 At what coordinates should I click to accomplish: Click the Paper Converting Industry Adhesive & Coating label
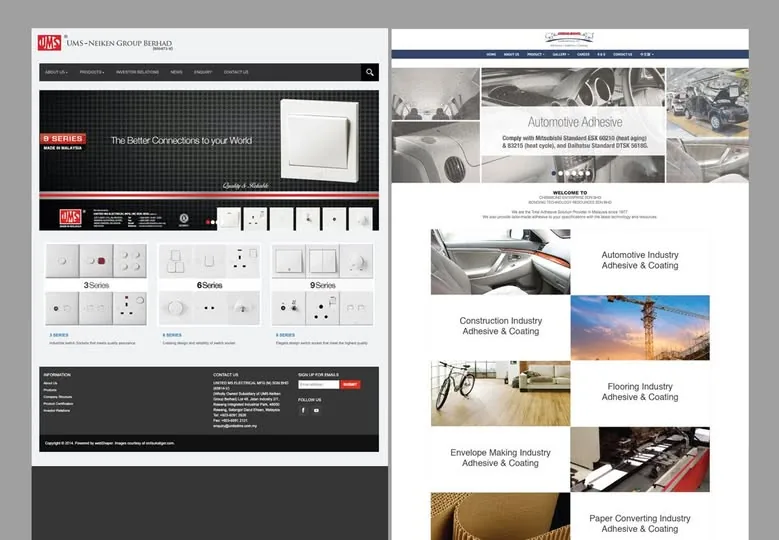640,524
